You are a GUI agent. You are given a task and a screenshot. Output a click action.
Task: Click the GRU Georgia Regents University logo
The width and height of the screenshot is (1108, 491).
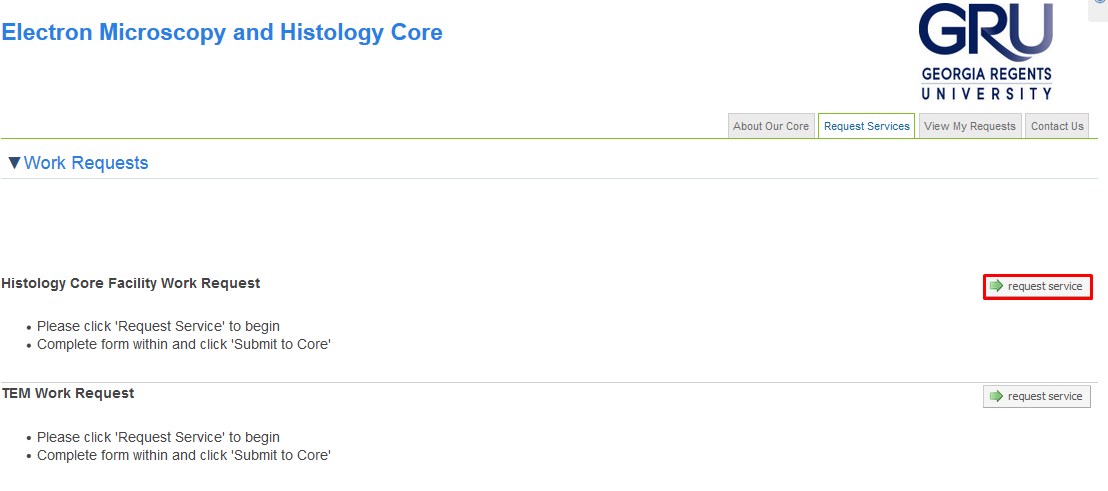(x=986, y=52)
